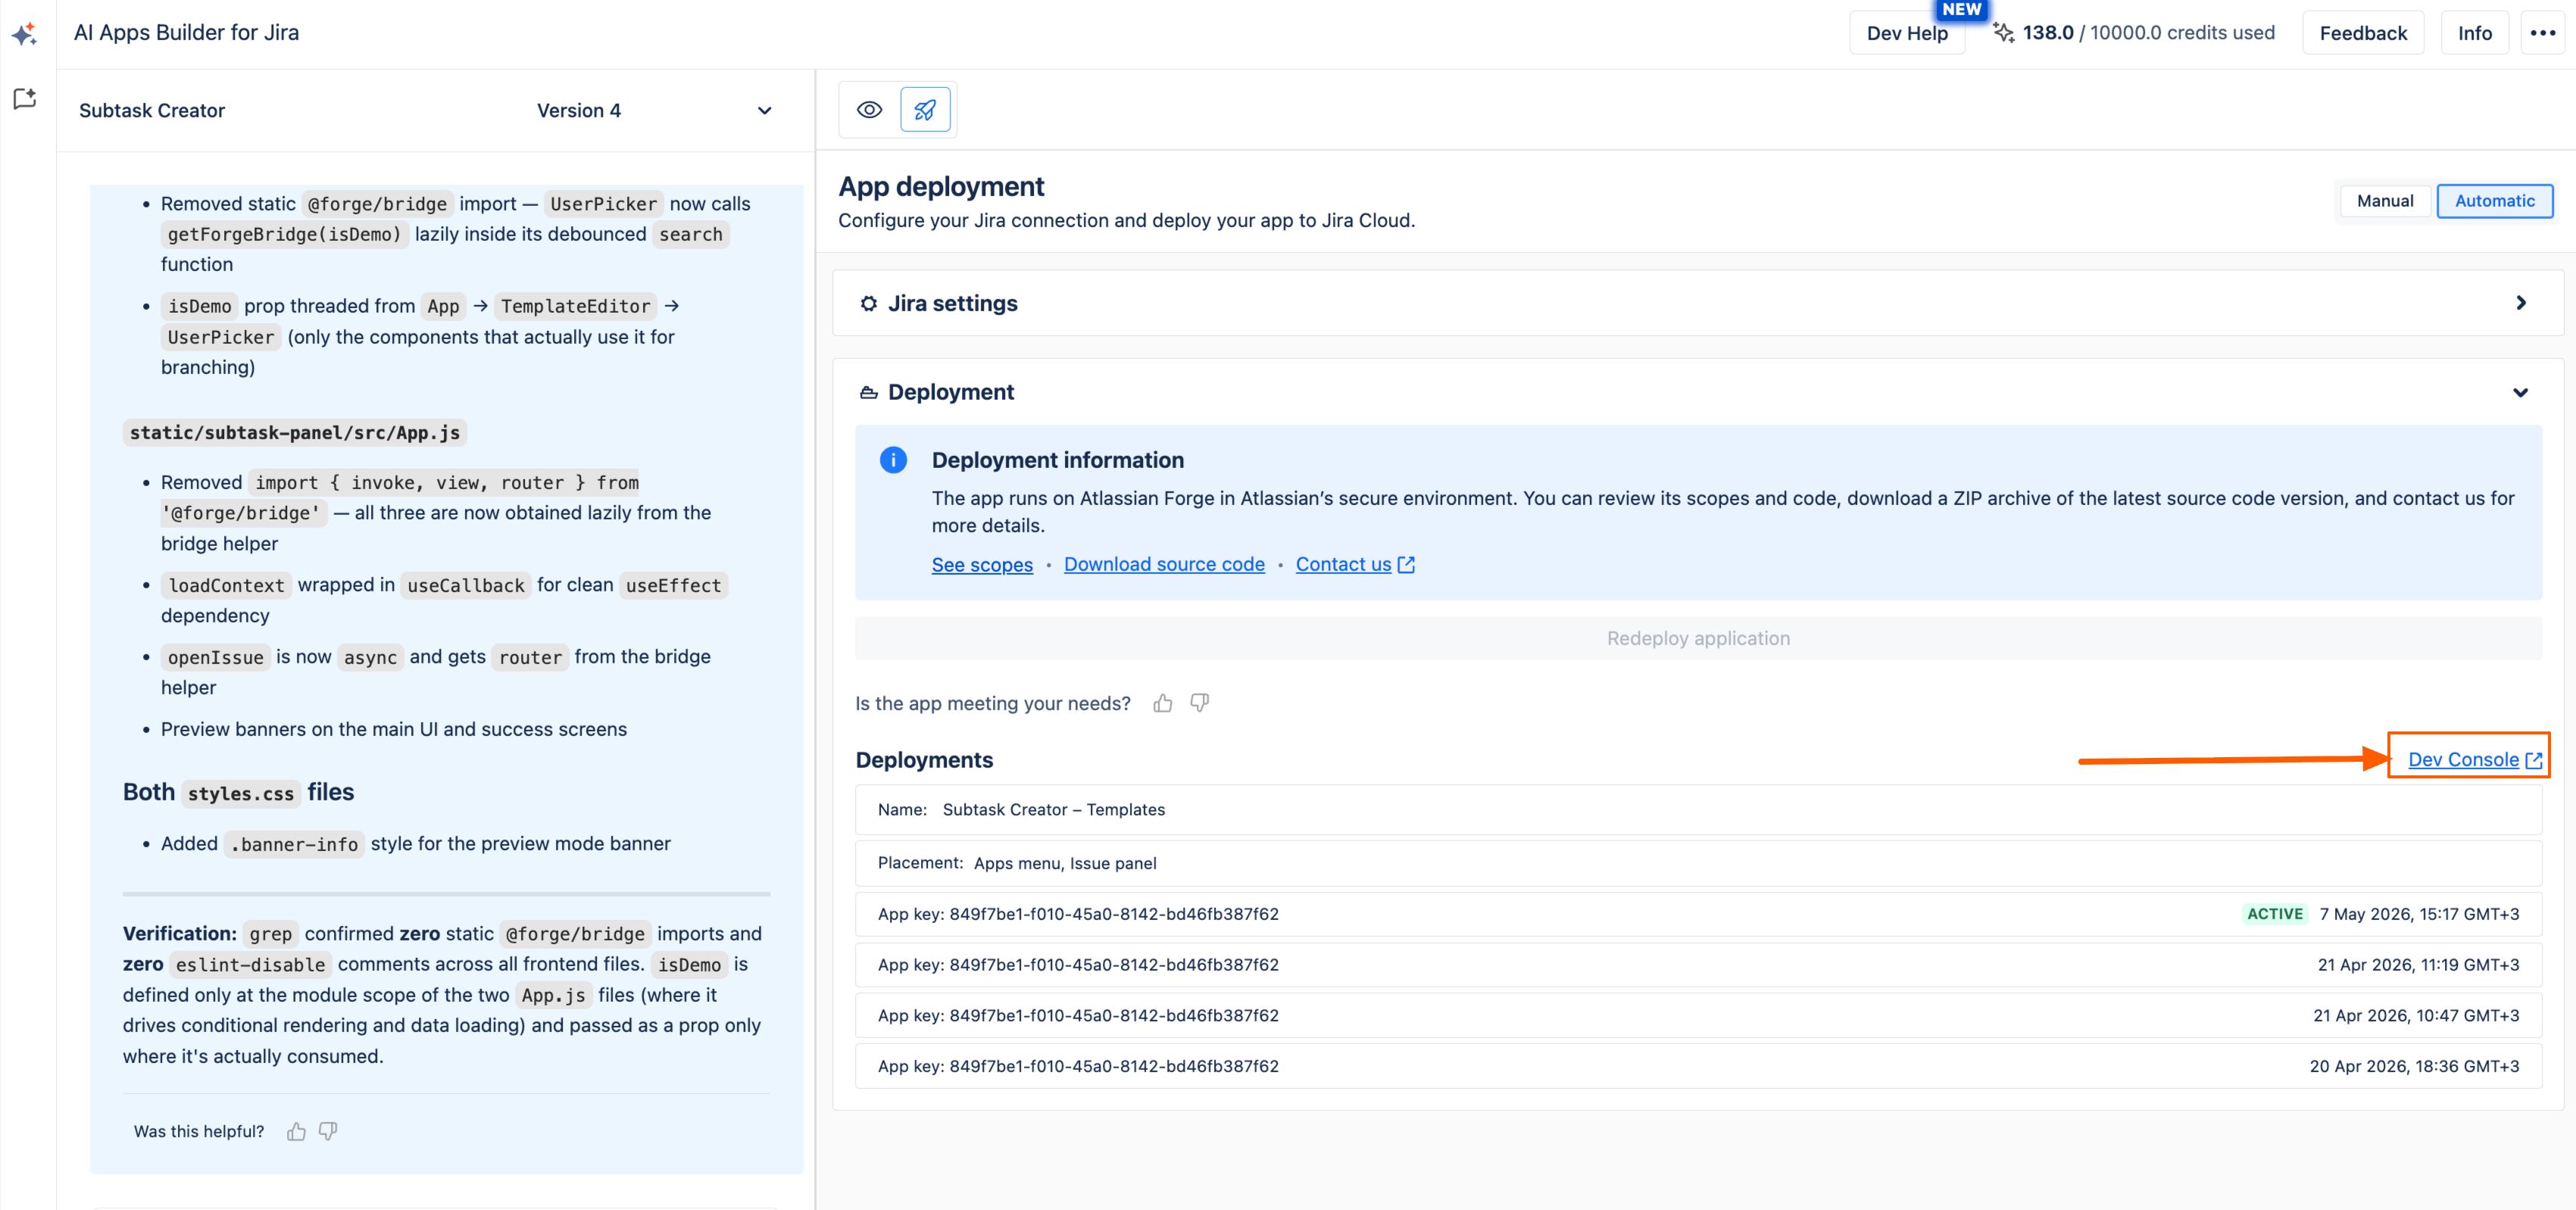
Task: Click the Both styles.css files heading
Action: [x=238, y=792]
